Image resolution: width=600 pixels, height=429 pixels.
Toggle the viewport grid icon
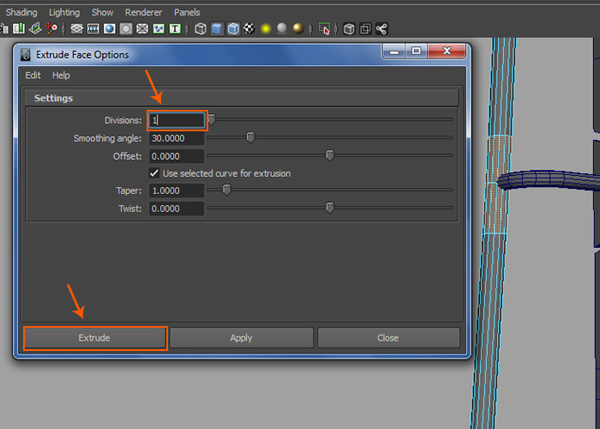pos(77,29)
